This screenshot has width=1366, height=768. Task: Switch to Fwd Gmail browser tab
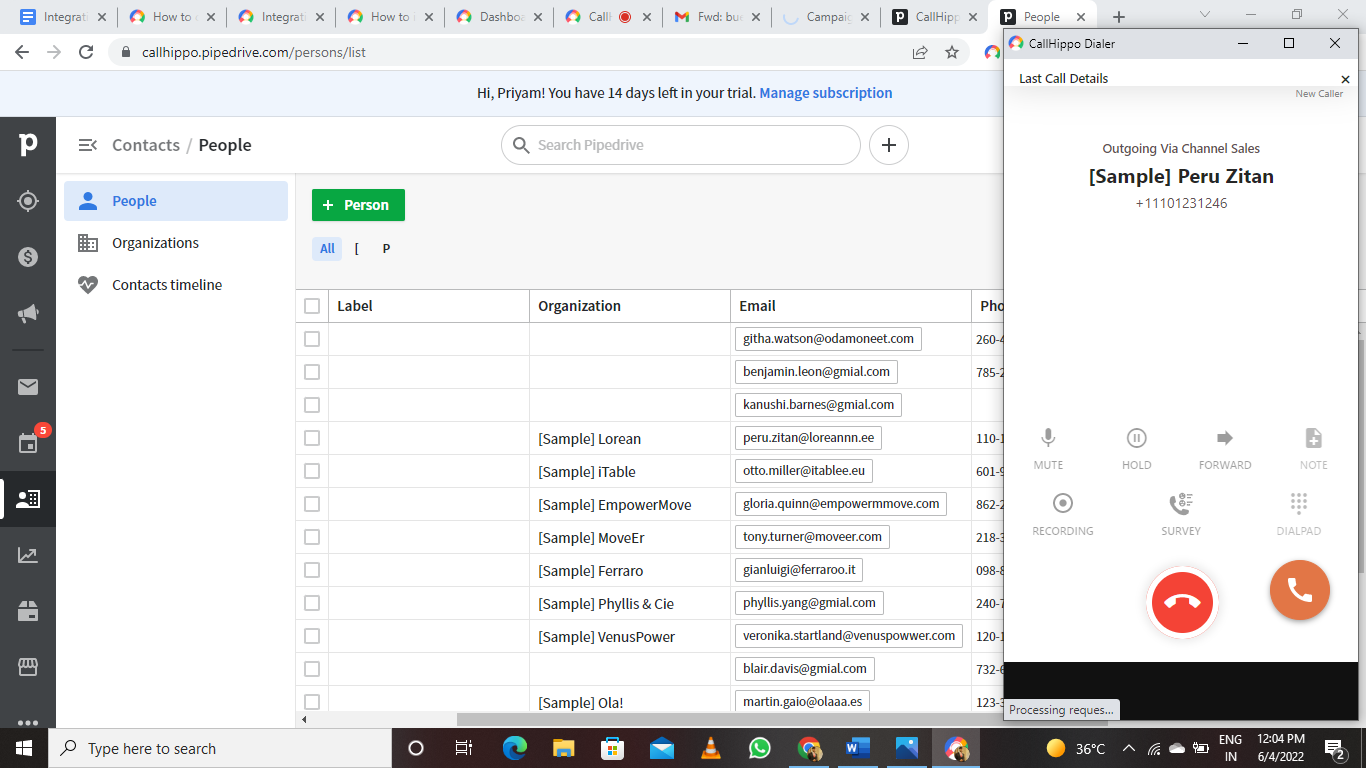(717, 17)
